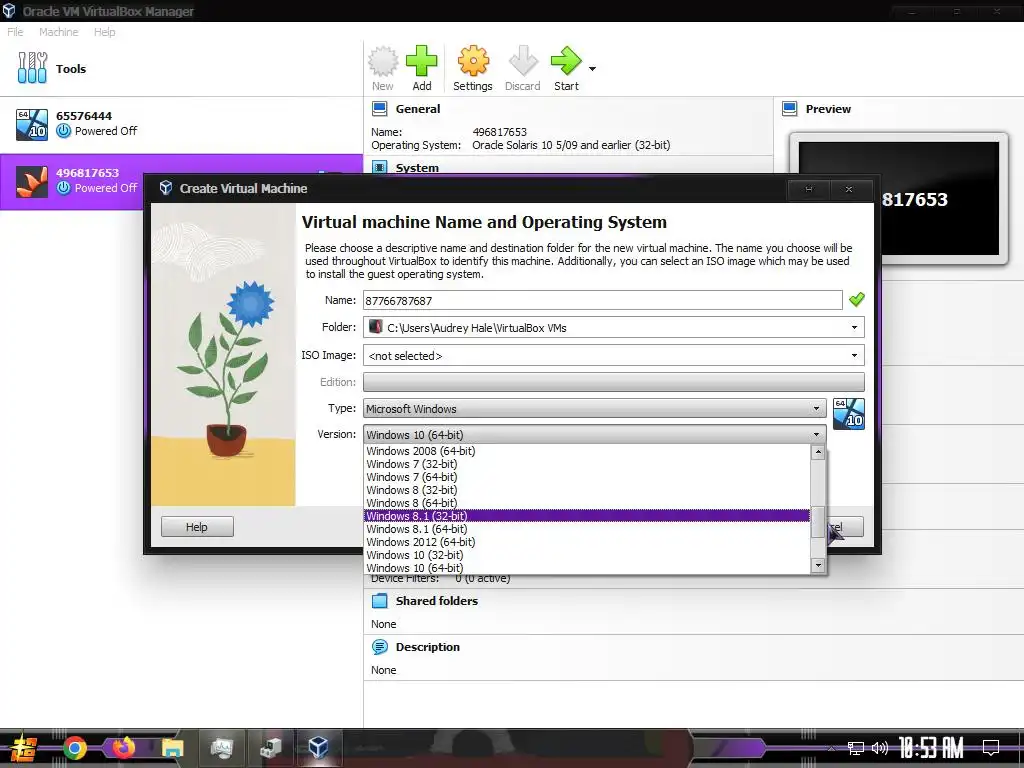Open the notification center icon
This screenshot has width=1024, height=768.
point(991,748)
